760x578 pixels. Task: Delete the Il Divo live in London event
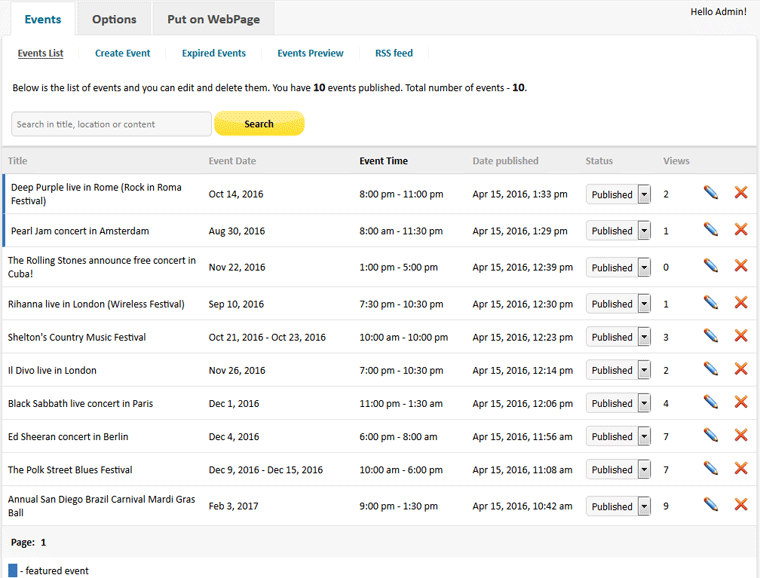(x=741, y=369)
